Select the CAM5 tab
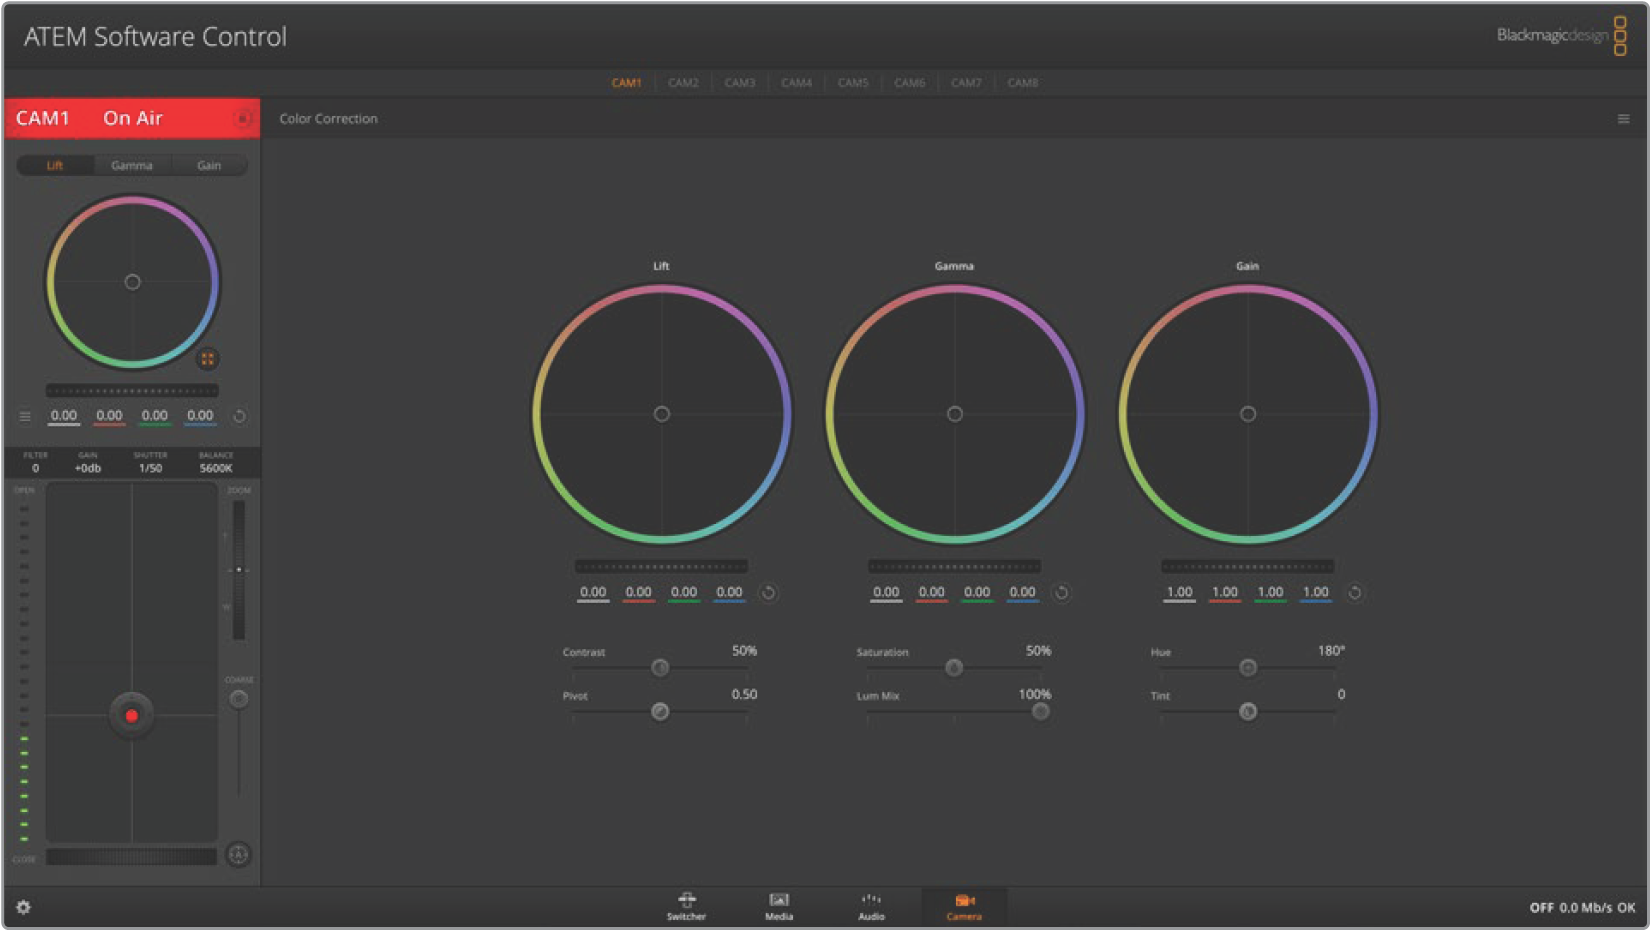The width and height of the screenshot is (1651, 931). click(x=853, y=83)
